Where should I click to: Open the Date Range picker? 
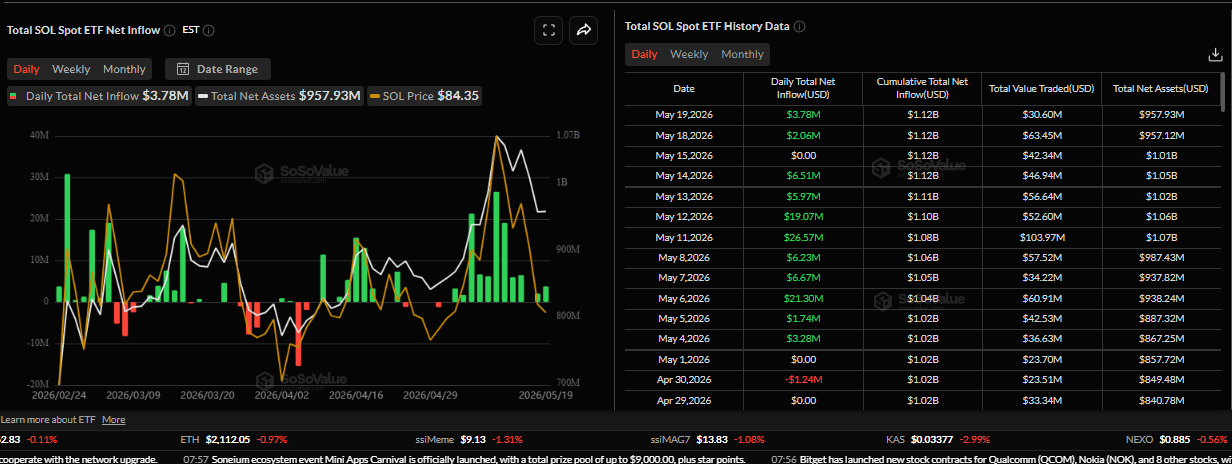[217, 69]
